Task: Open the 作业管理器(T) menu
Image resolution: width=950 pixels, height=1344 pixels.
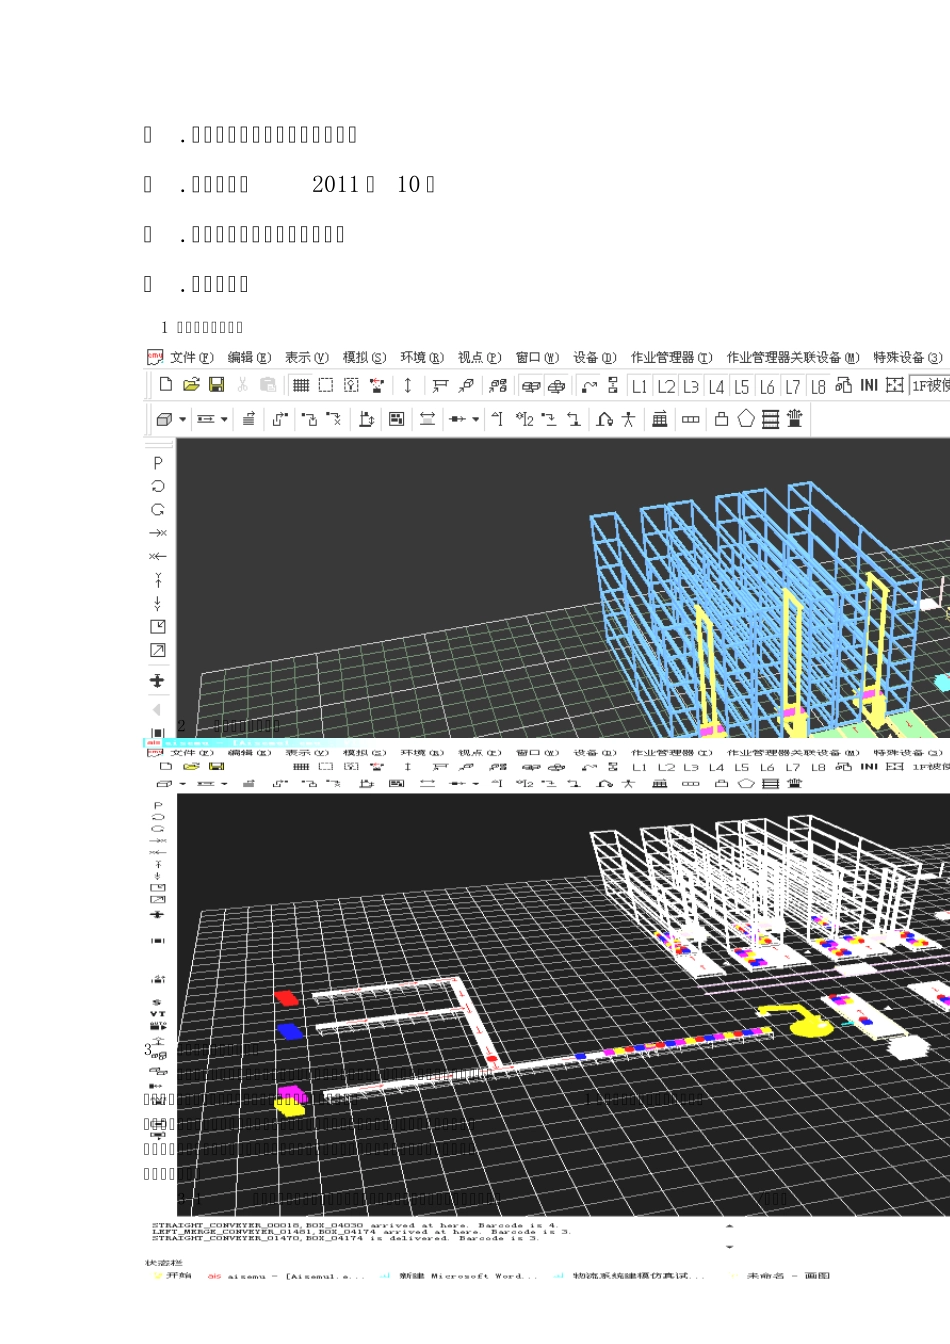Action: point(671,357)
